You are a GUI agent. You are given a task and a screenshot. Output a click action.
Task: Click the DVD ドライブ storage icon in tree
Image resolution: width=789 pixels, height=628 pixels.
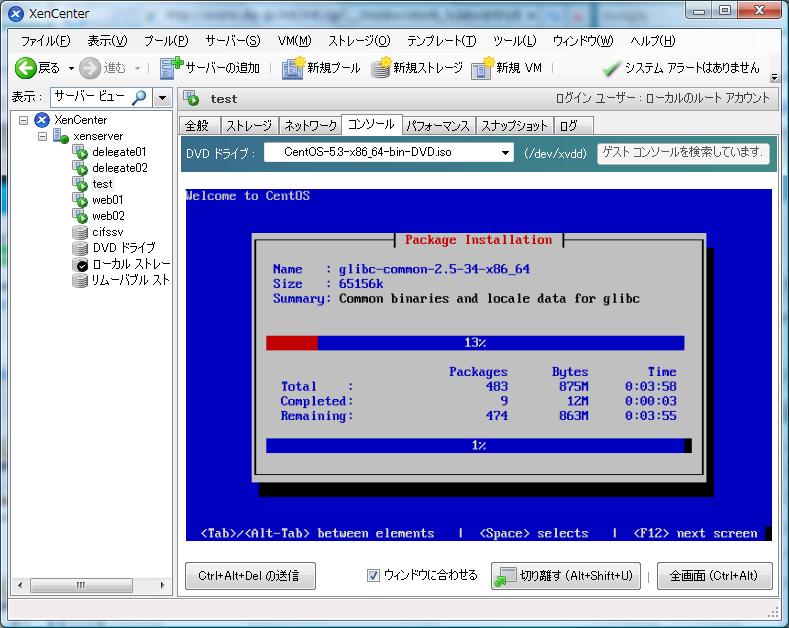(x=80, y=248)
